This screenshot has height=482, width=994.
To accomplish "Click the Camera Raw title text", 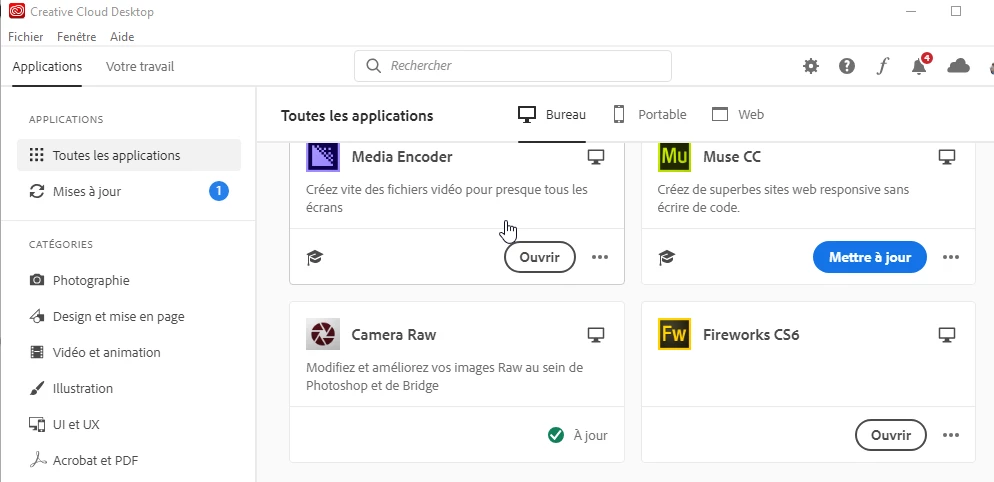I will 394,335.
